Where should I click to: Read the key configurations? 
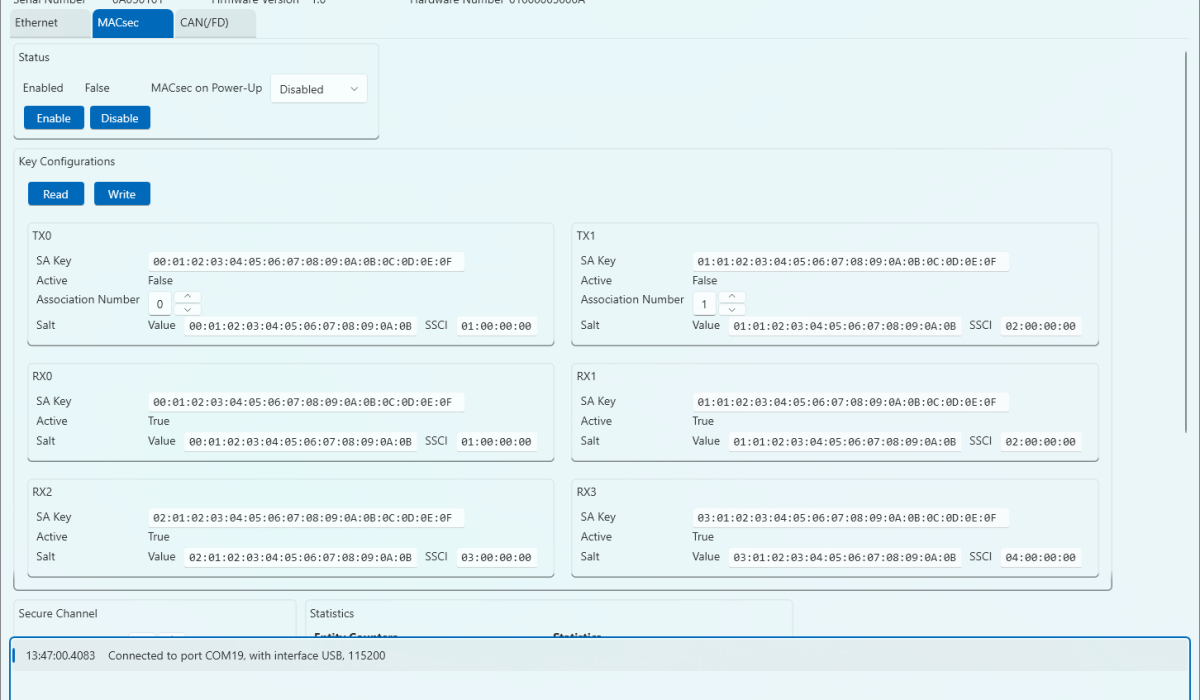tap(56, 194)
